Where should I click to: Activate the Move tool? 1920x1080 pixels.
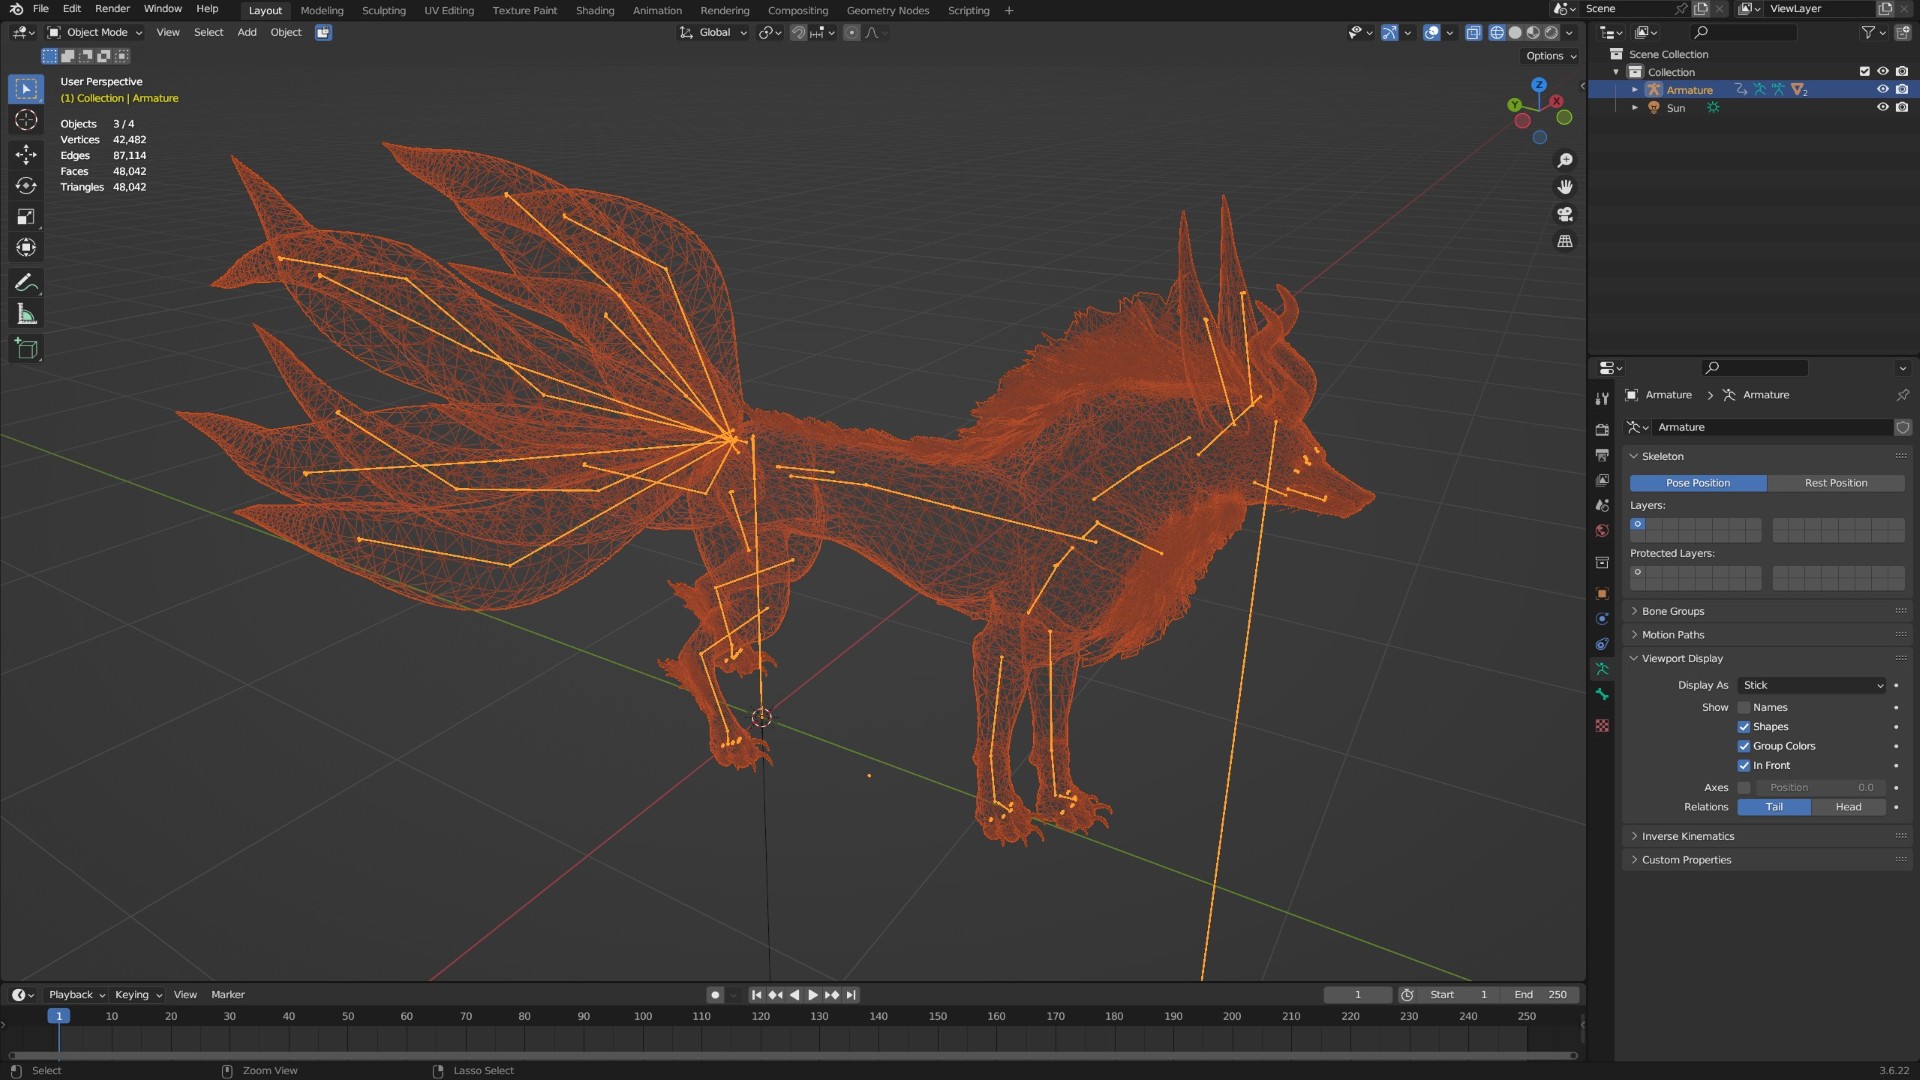(26, 154)
